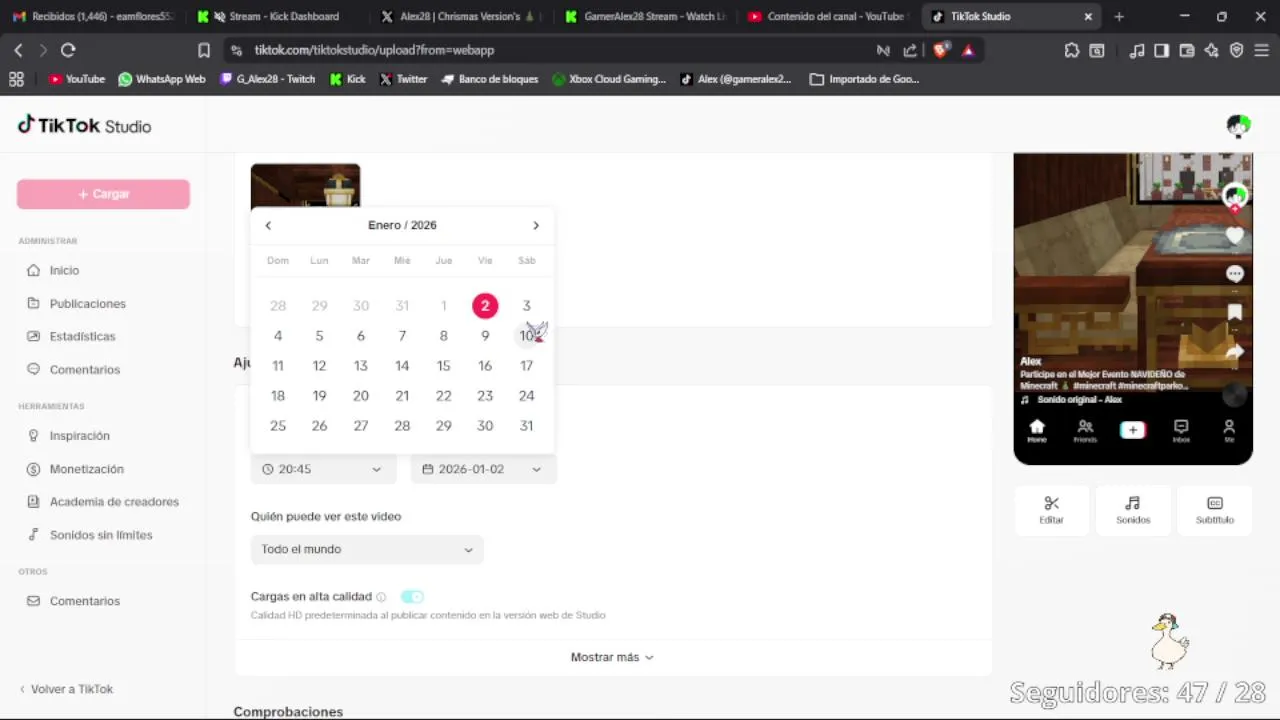Viewport: 1280px width, 720px height.
Task: Switch to Recibidos Gmail tab
Action: [x=94, y=16]
